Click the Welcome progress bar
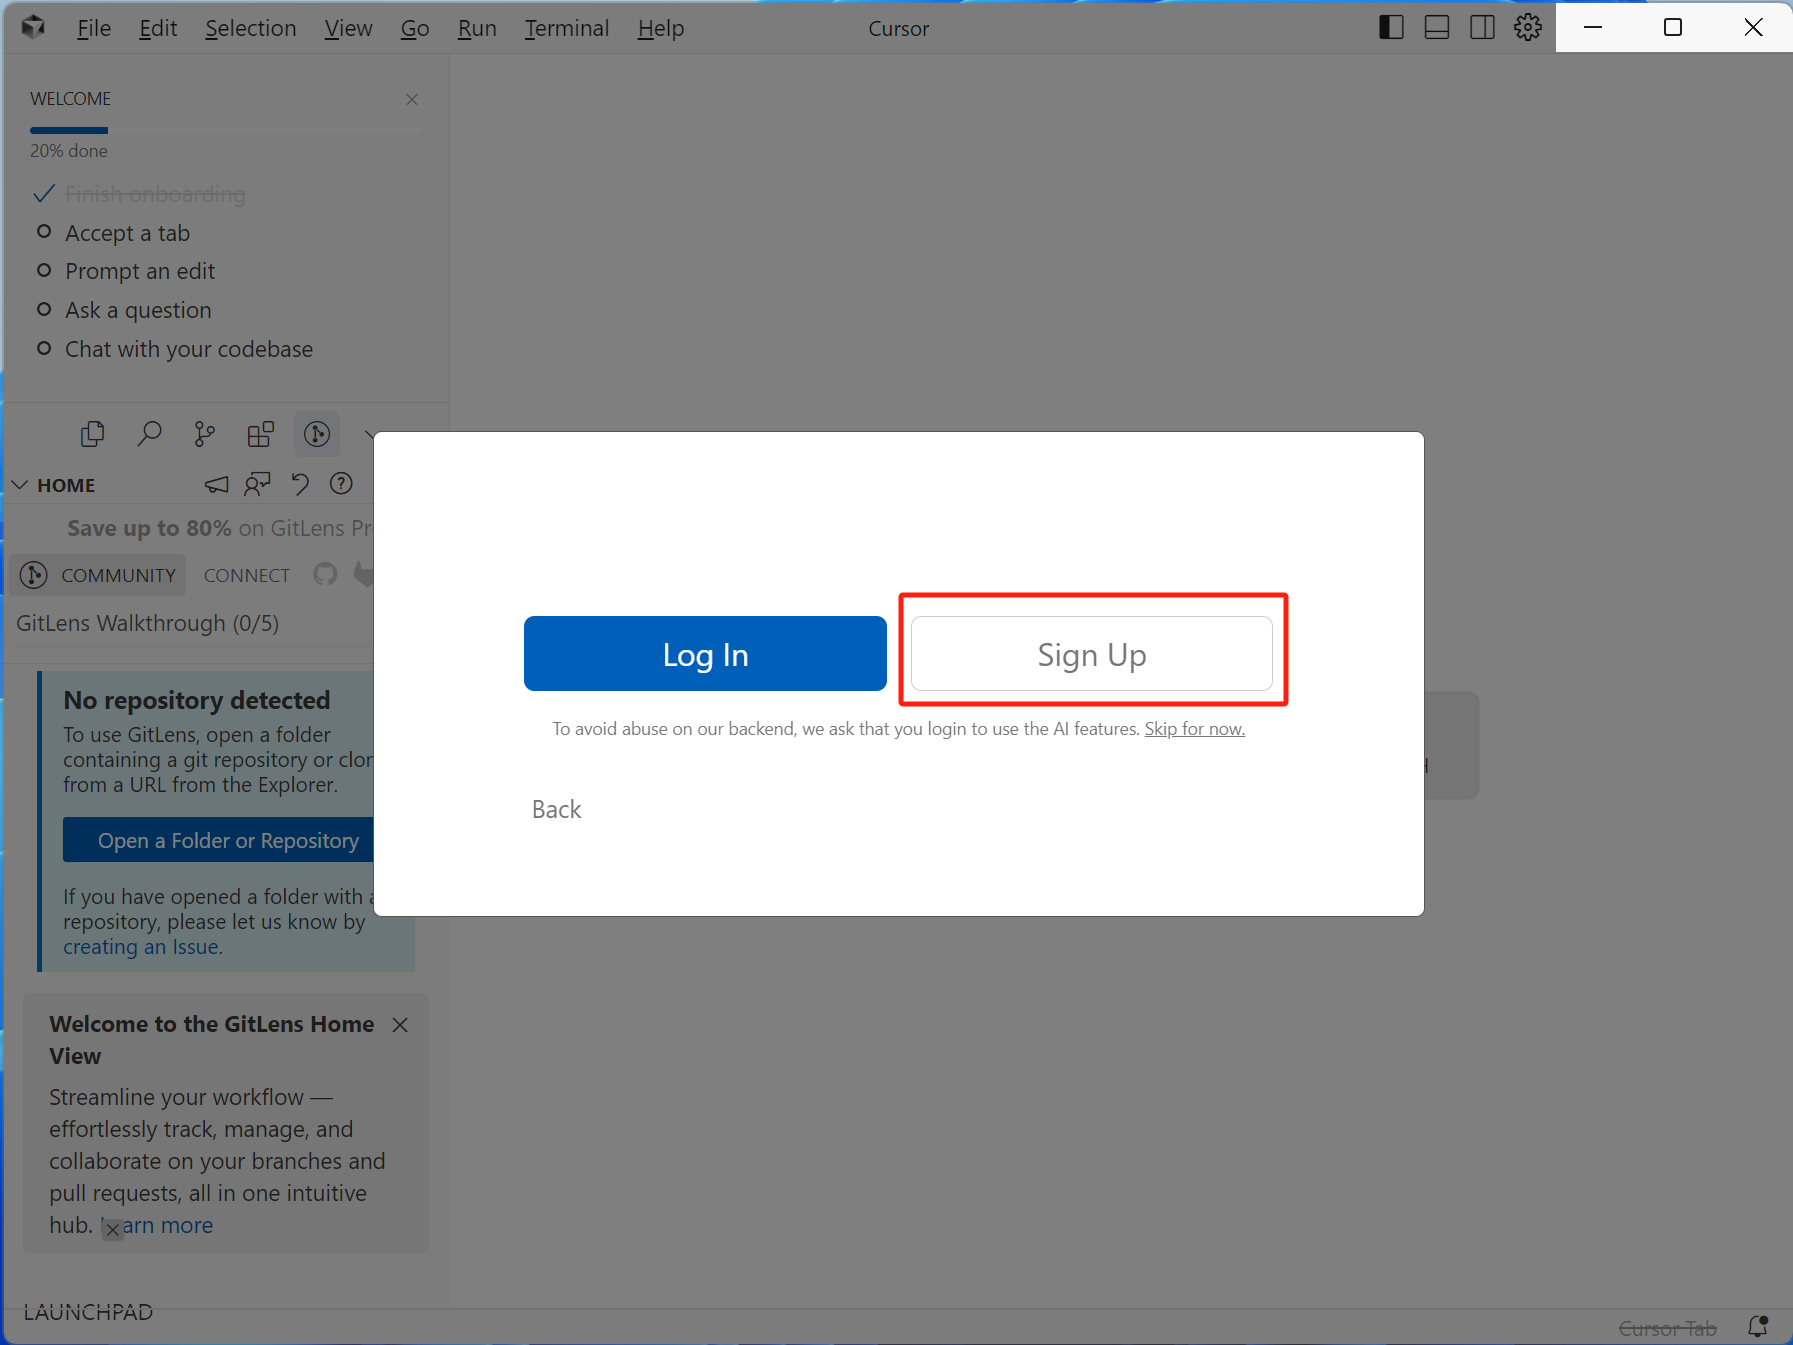Screen dimensions: 1793x1345 coord(225,130)
